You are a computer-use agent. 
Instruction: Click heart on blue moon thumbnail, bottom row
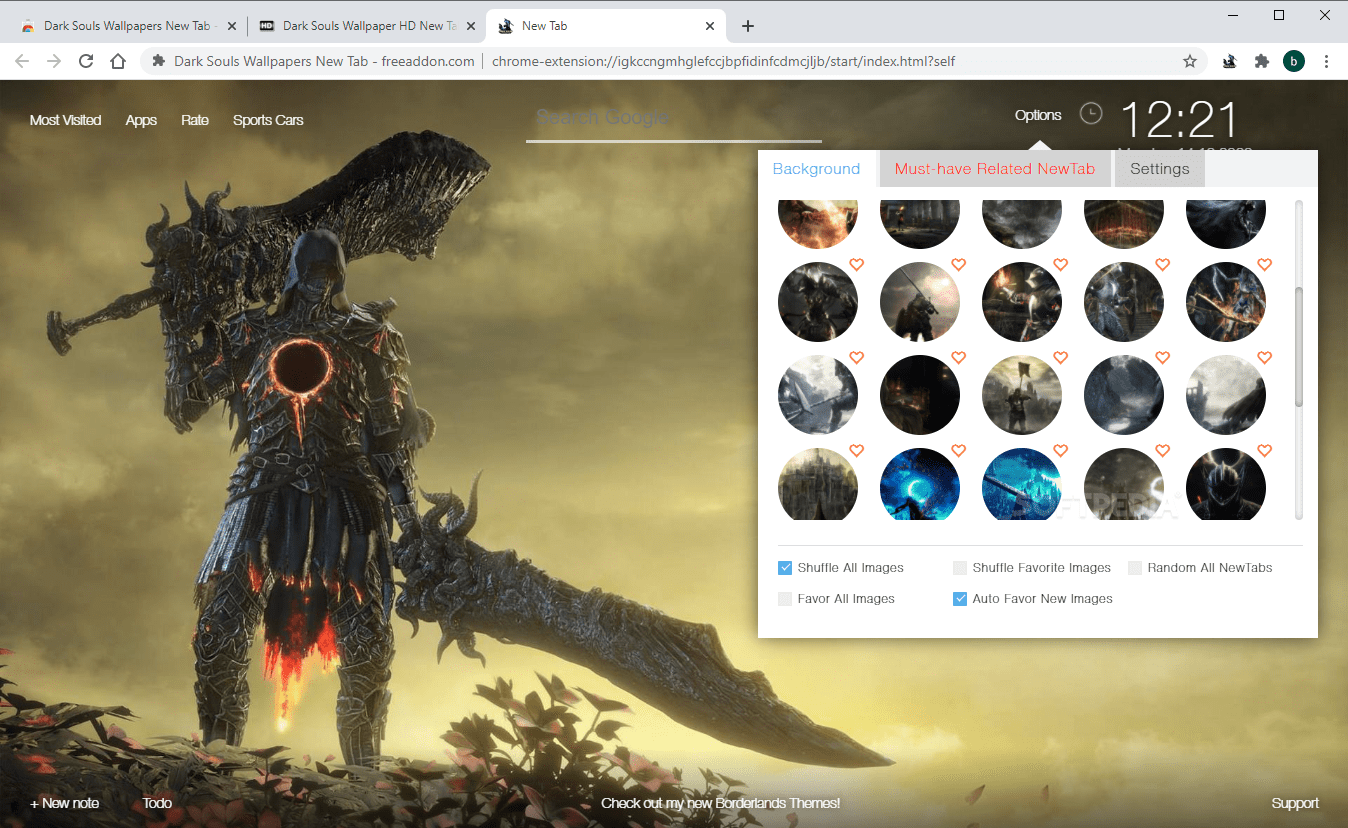[x=958, y=451]
